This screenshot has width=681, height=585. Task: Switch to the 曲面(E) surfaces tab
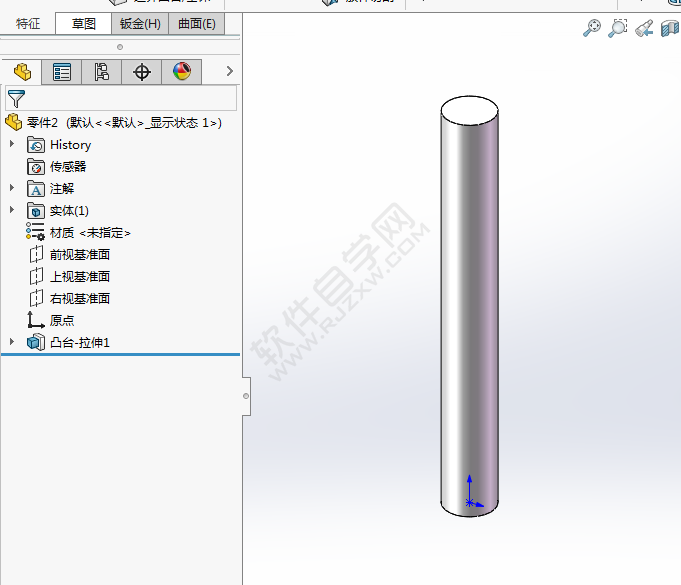click(x=197, y=23)
